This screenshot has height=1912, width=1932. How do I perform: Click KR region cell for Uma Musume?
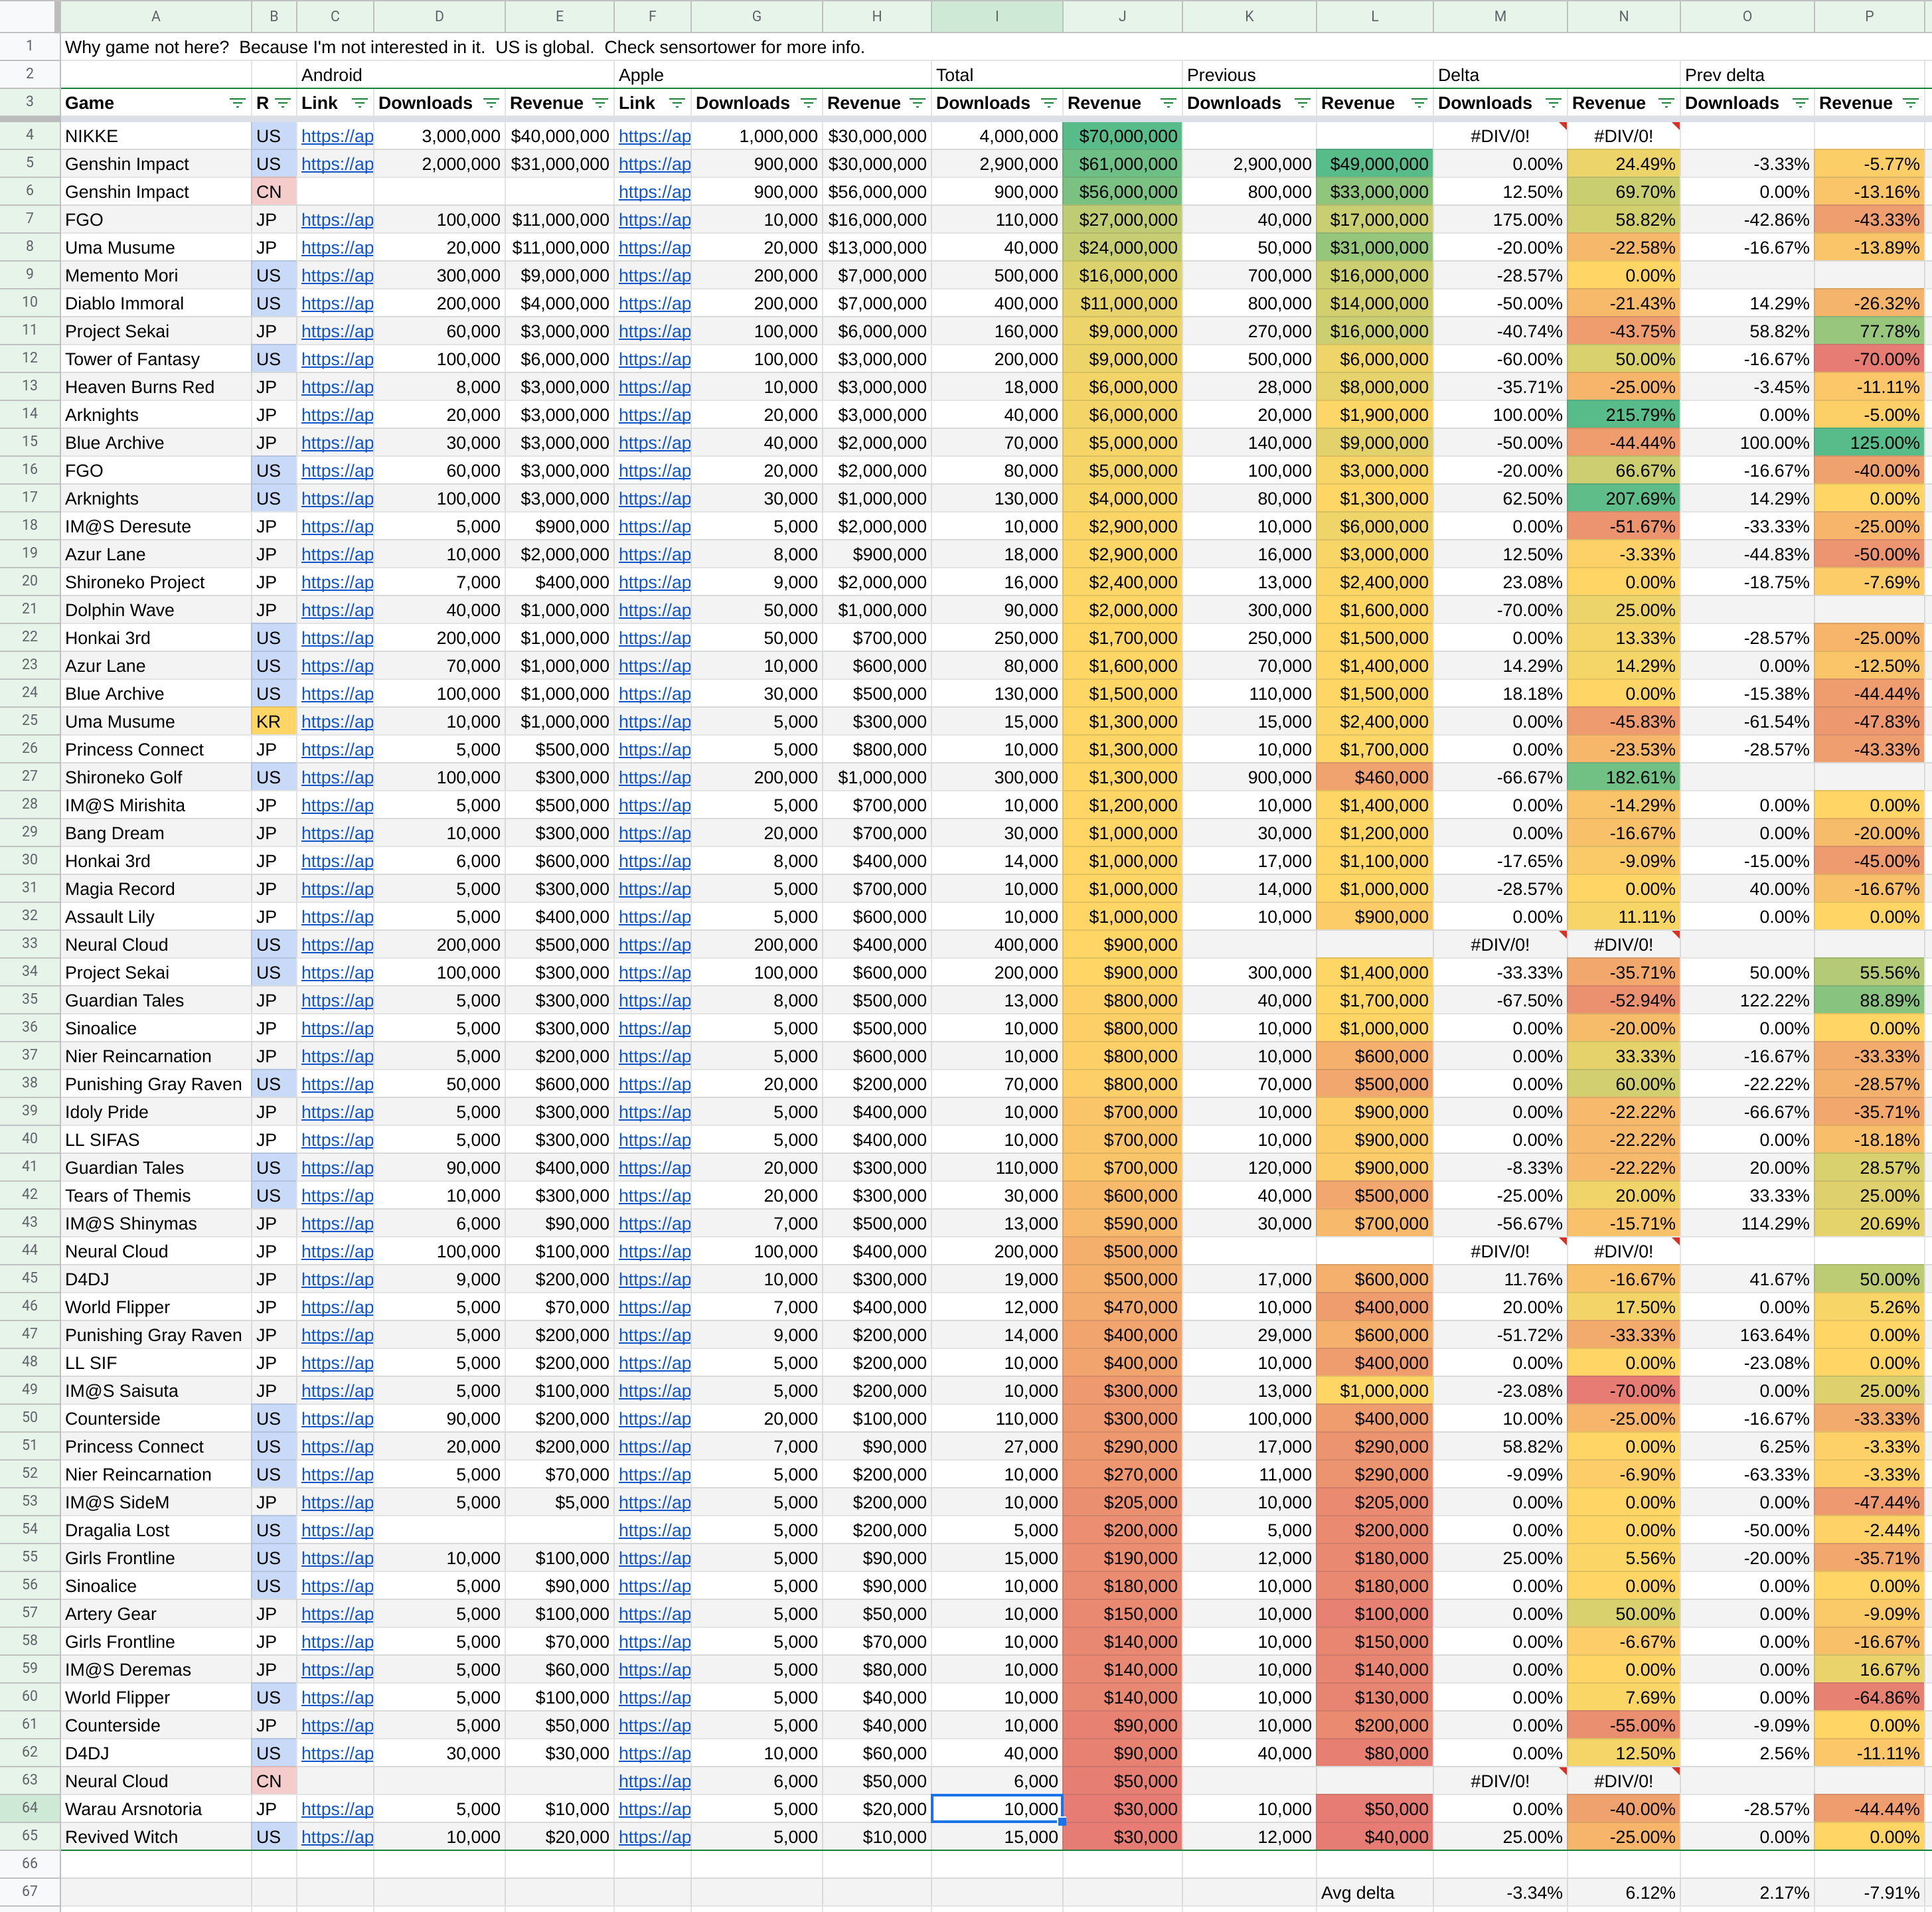coord(273,722)
